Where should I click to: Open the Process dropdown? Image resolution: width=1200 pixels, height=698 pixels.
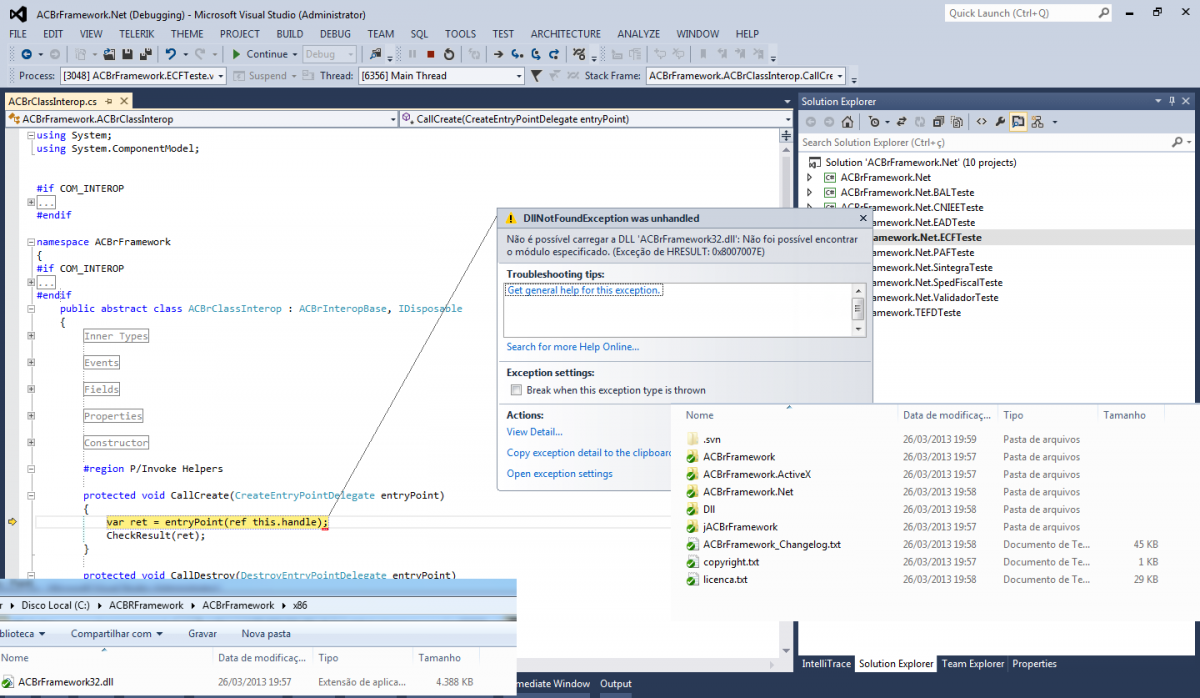click(x=222, y=76)
